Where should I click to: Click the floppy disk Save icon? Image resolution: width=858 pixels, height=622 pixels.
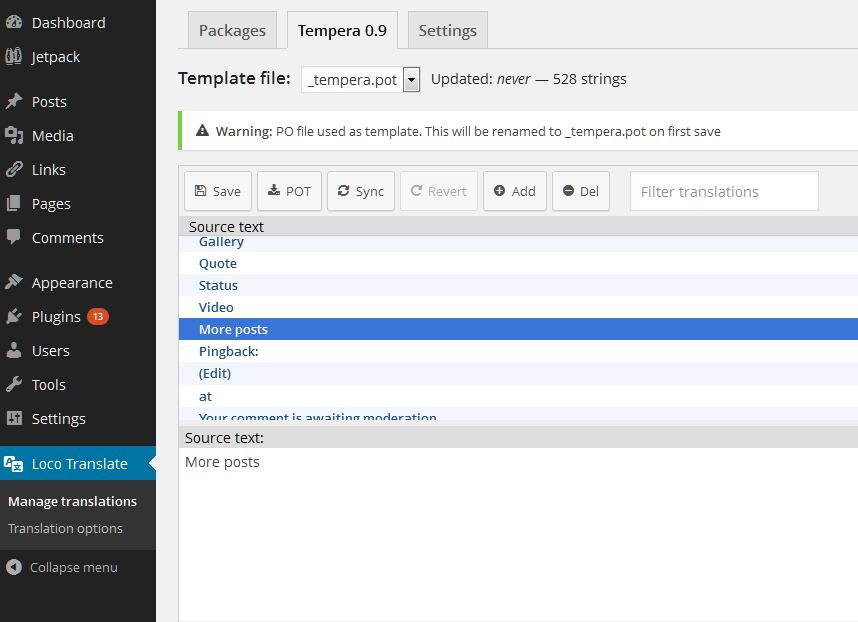click(201, 190)
